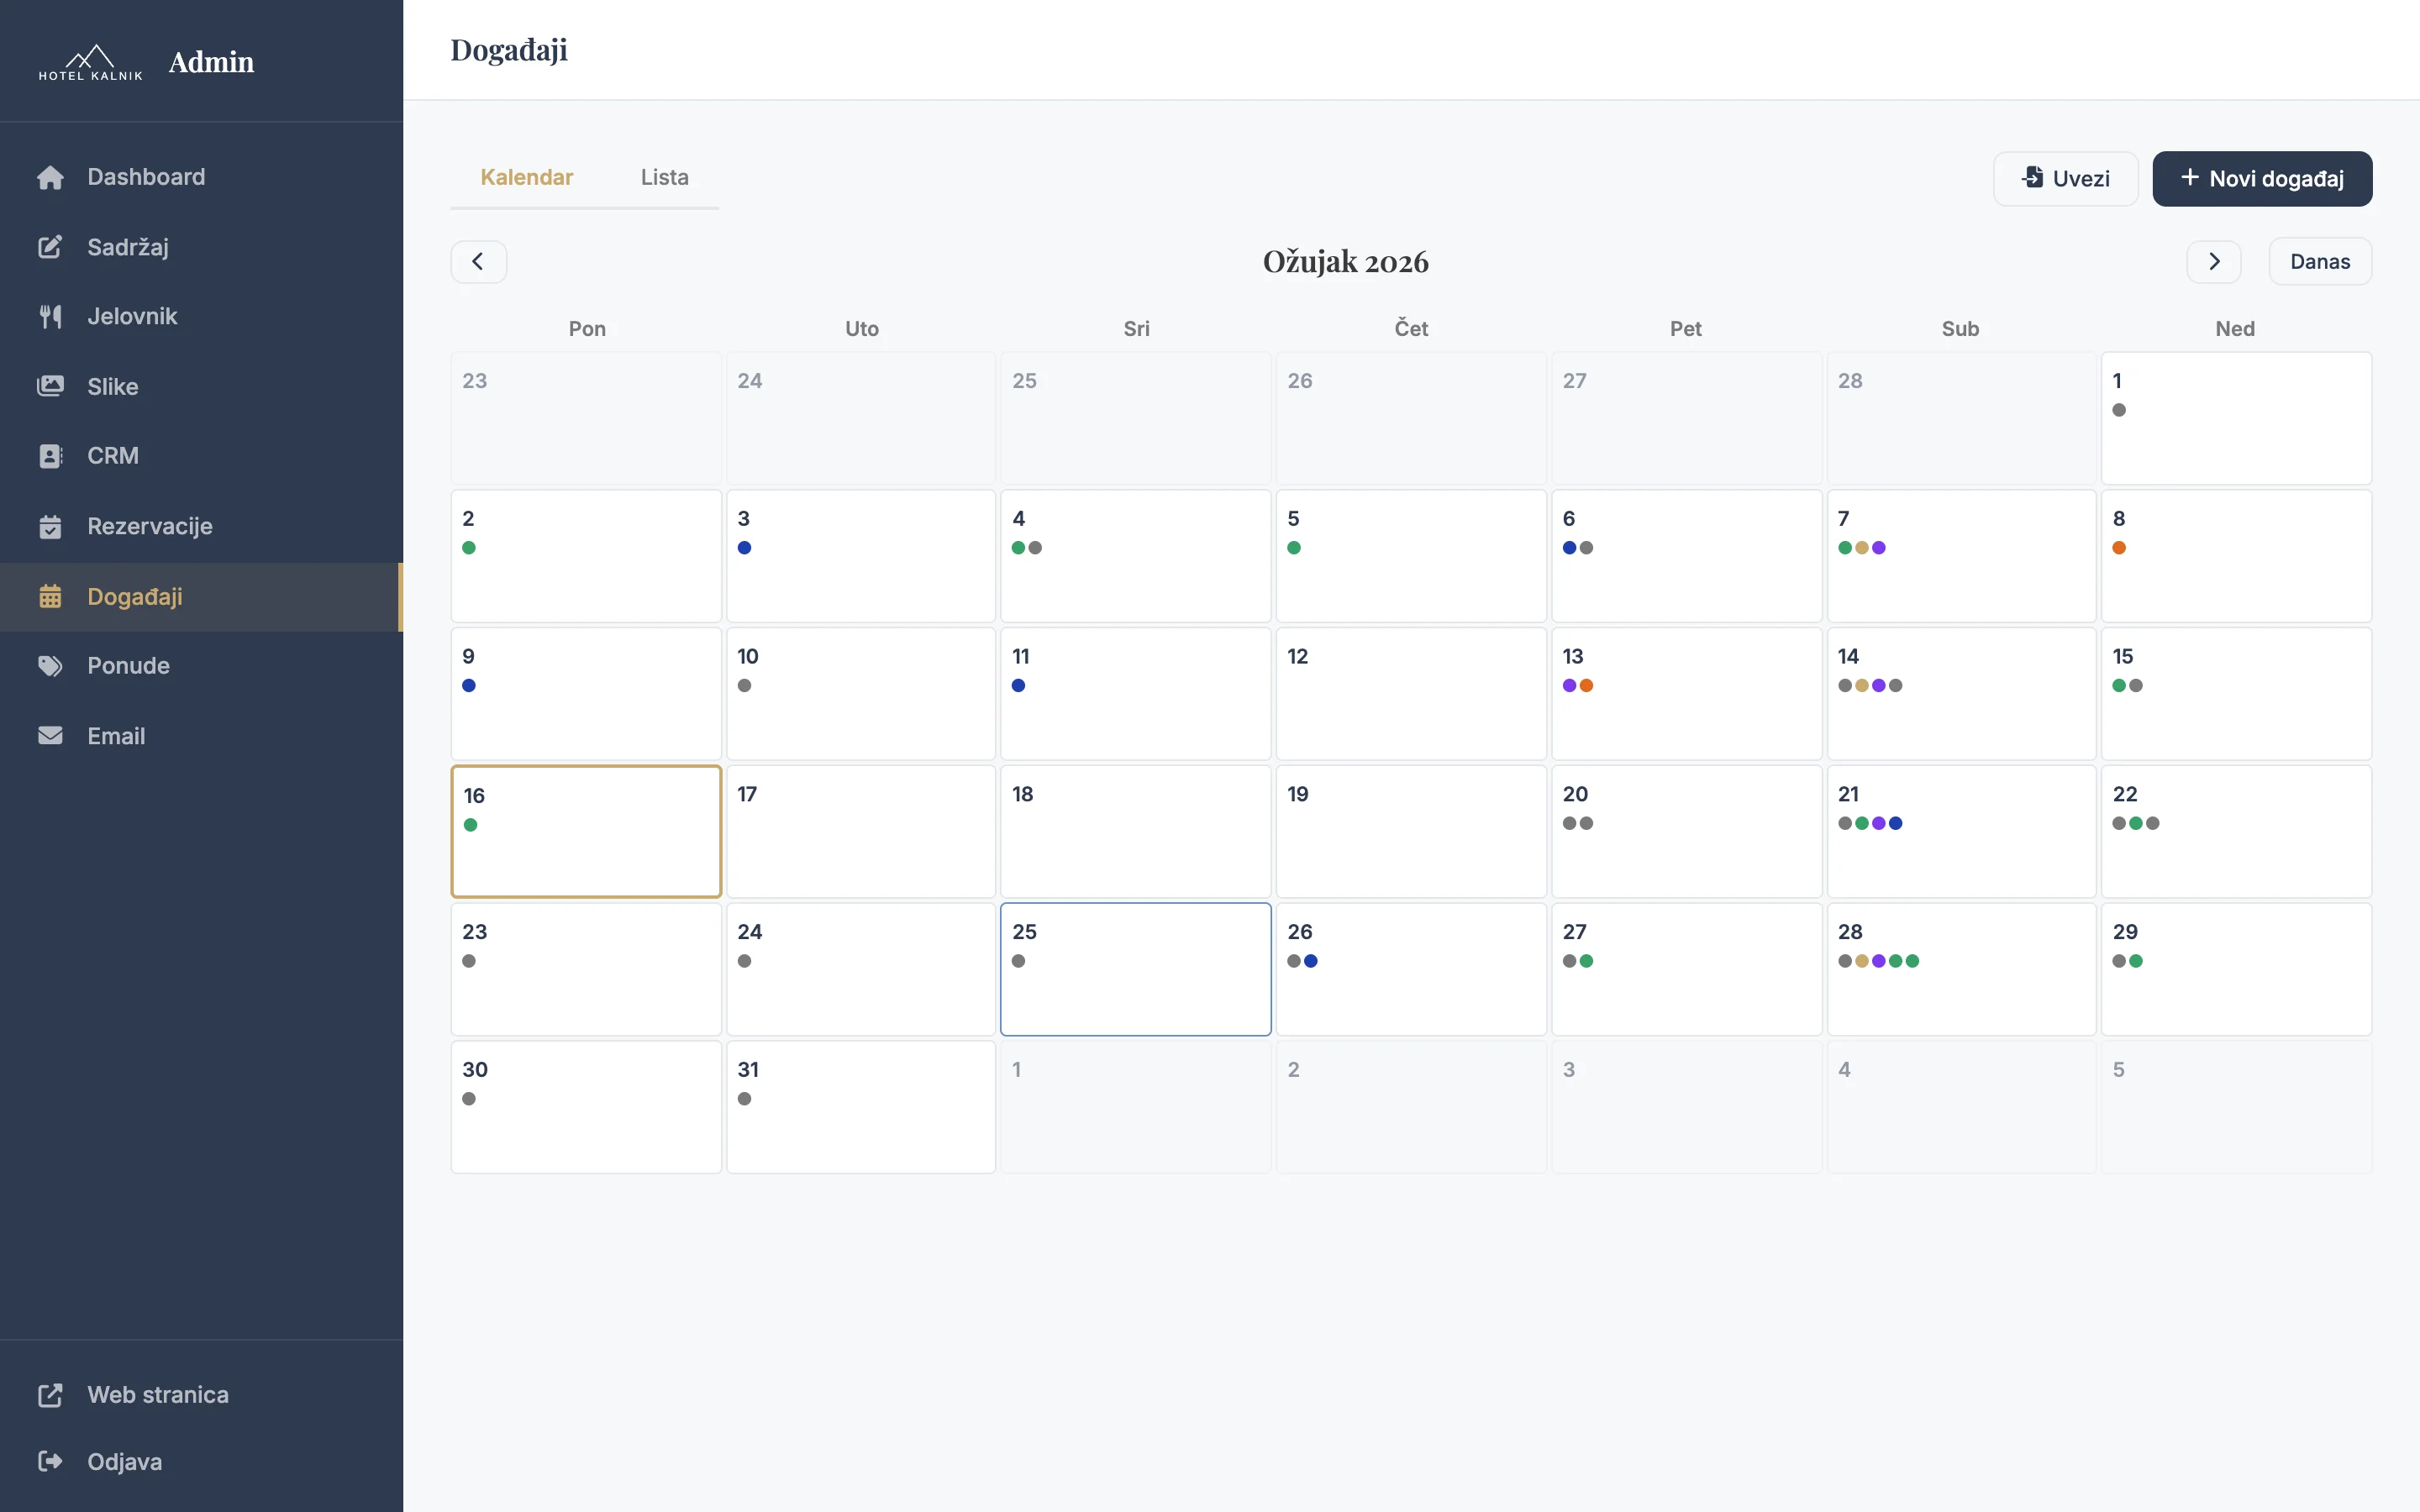Click the CRM contacts icon

50,456
